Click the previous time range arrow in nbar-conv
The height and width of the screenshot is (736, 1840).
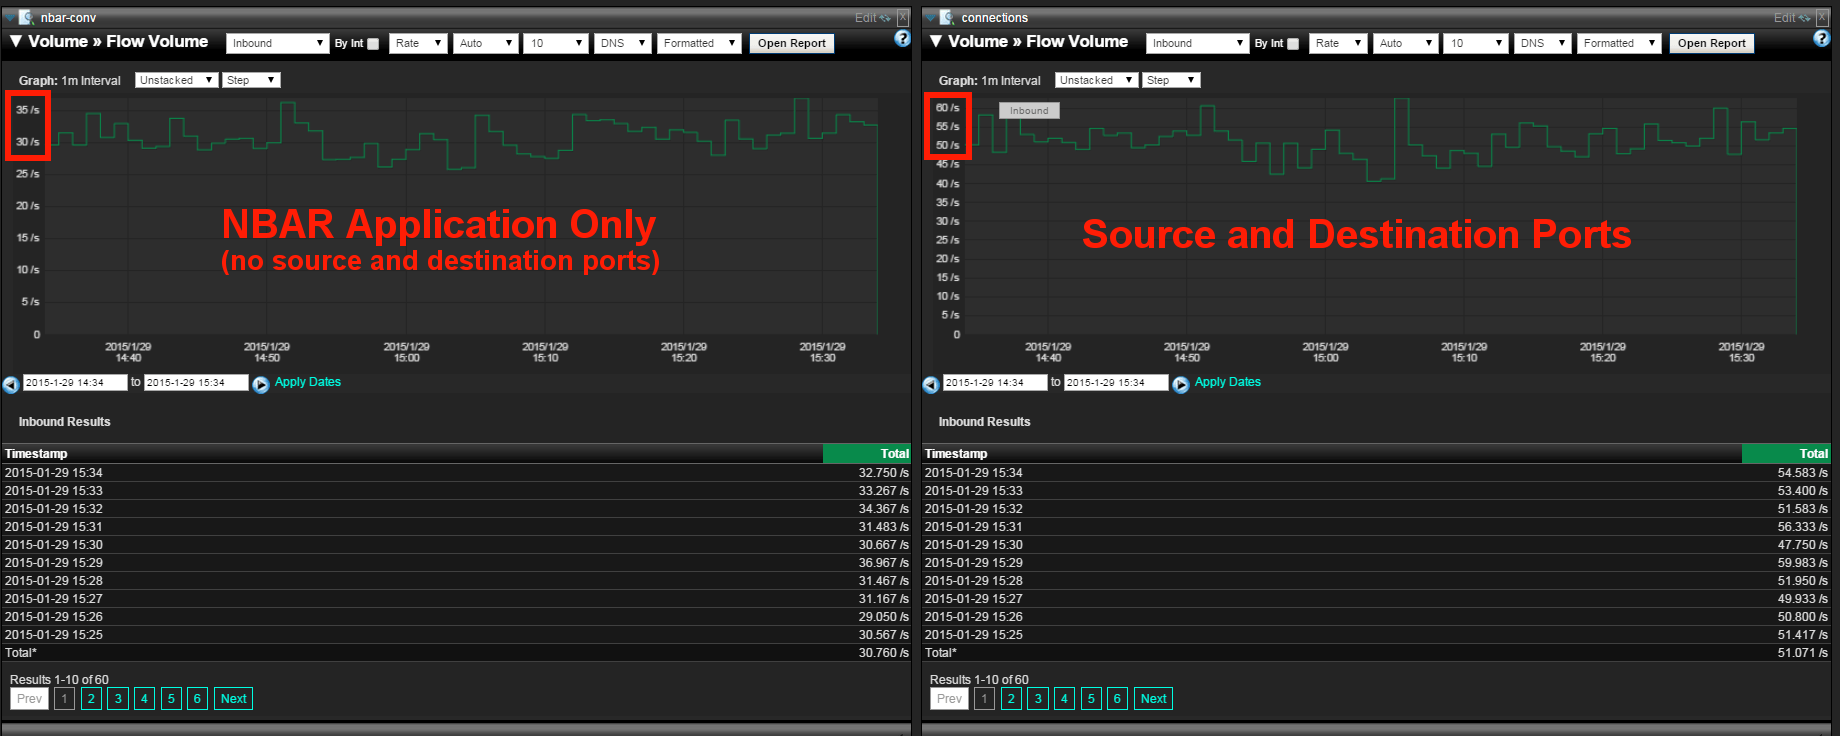tap(11, 384)
